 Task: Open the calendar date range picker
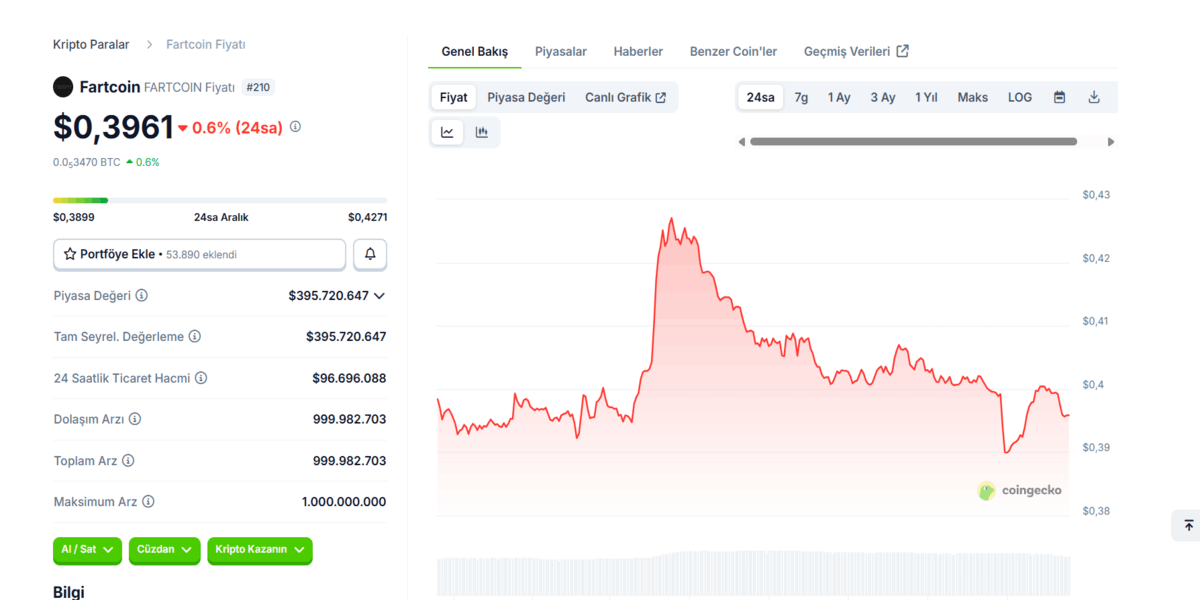pyautogui.click(x=1060, y=97)
